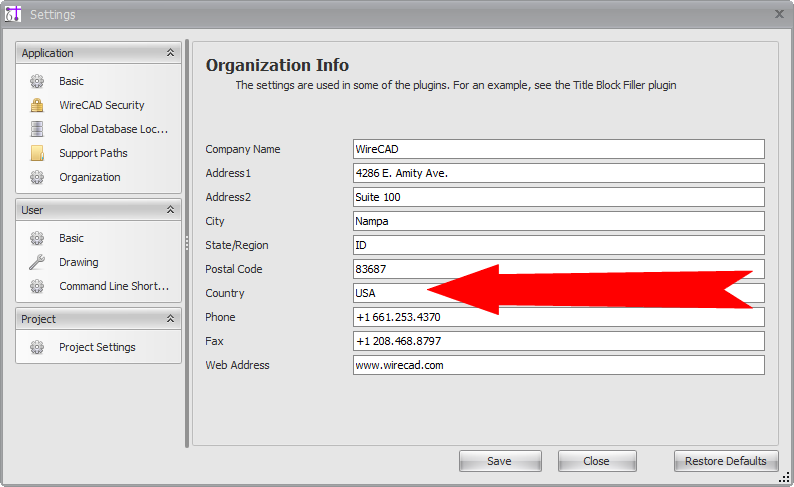Open Basic under the Application group

[x=71, y=81]
